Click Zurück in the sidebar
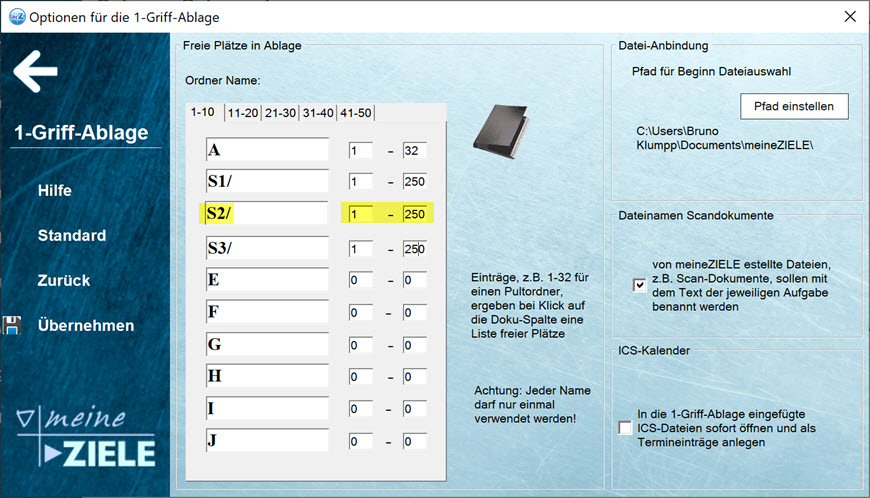870x498 pixels. click(64, 281)
